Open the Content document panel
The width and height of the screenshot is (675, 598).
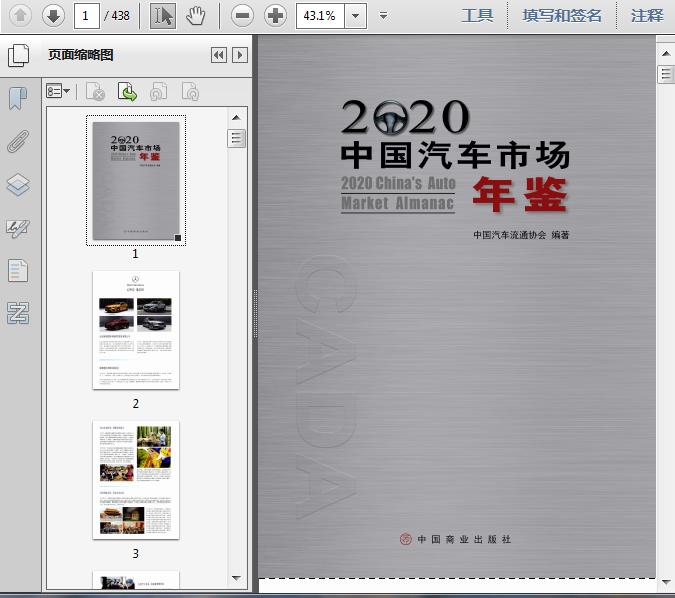[x=18, y=271]
